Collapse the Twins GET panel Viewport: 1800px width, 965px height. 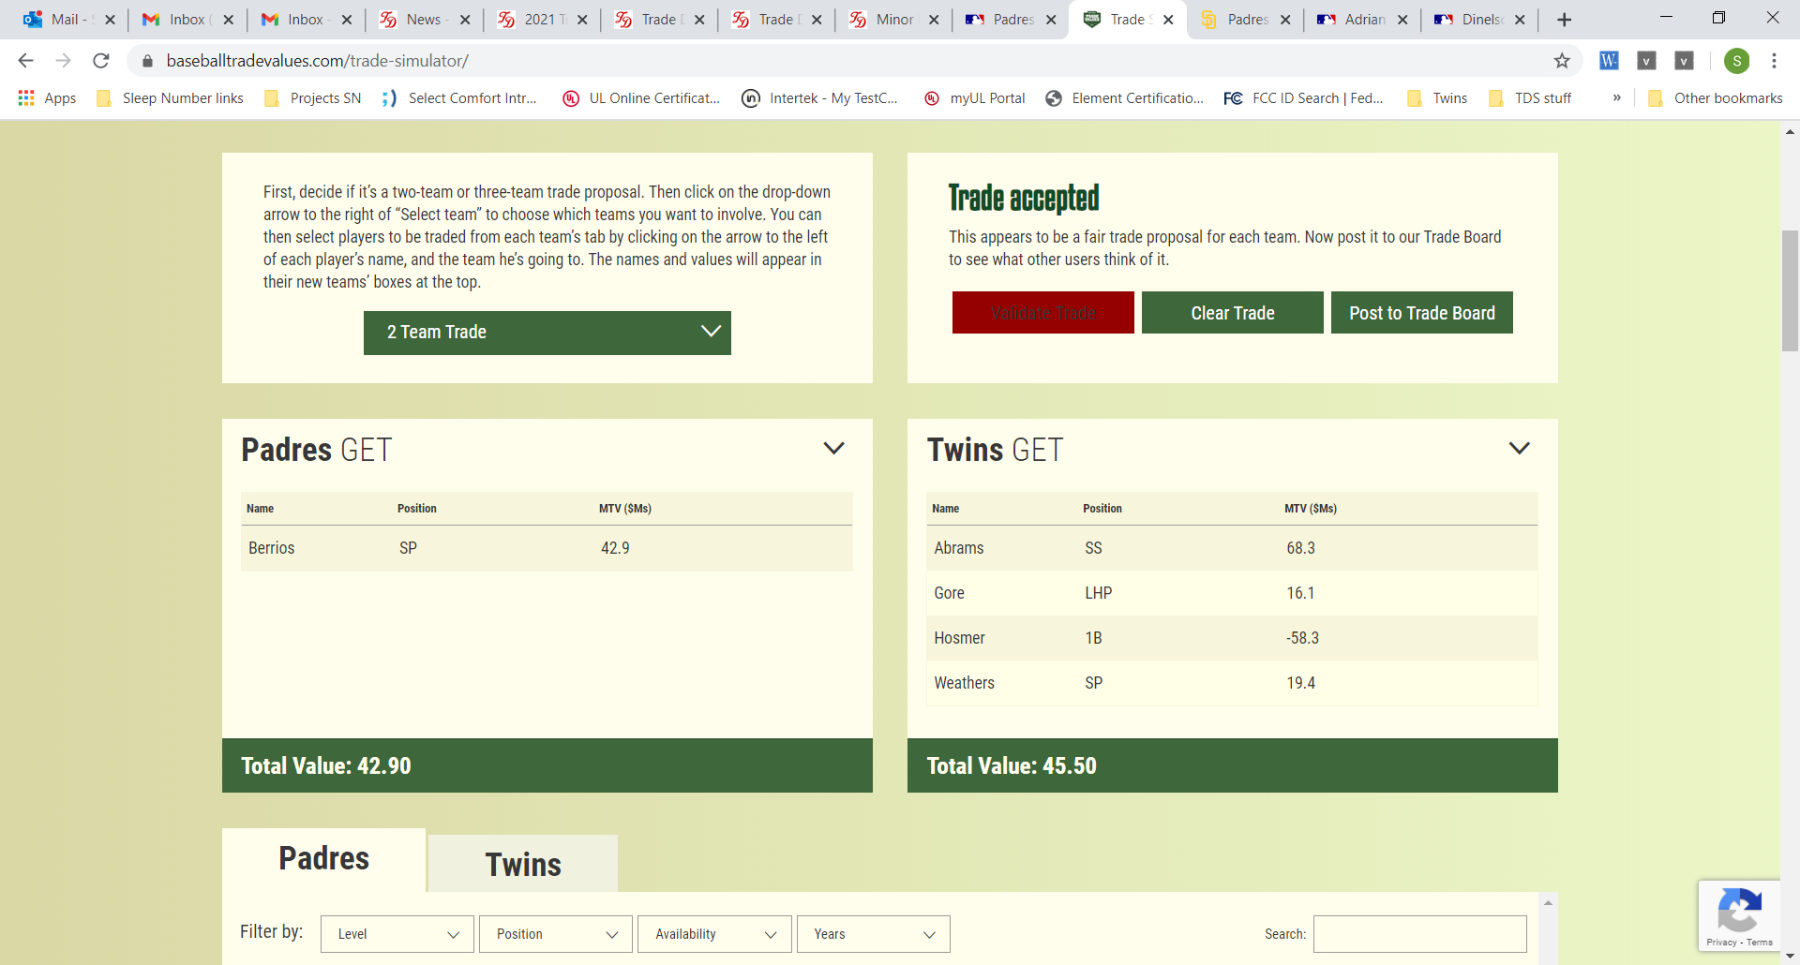(1518, 448)
